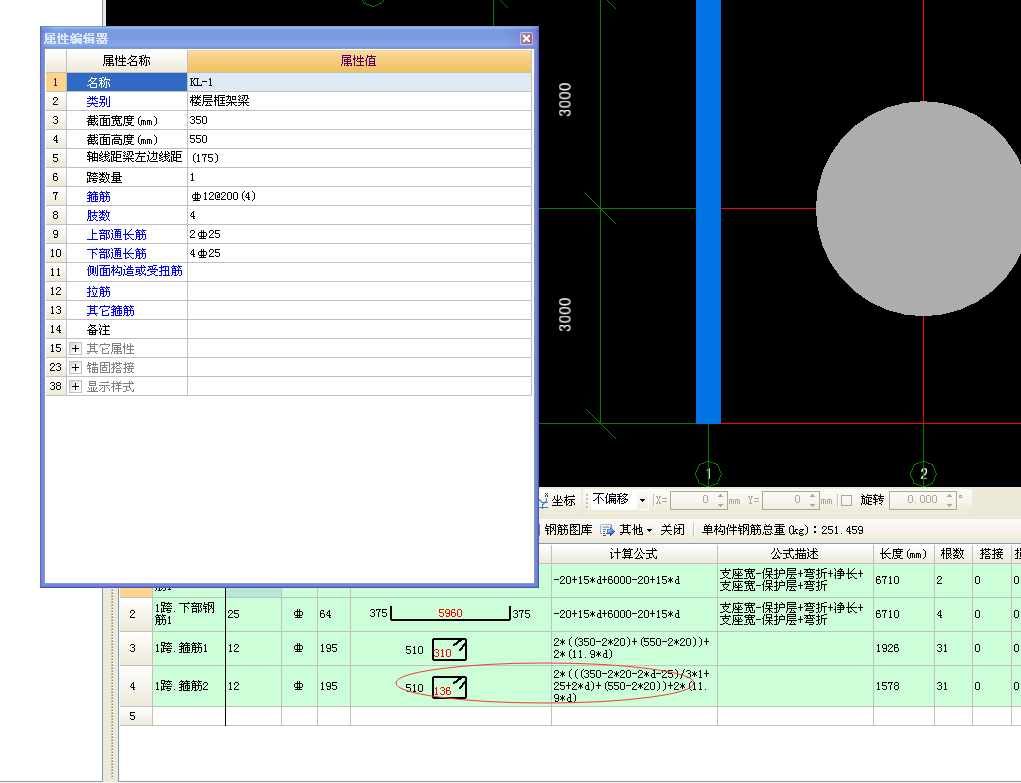Viewport: 1021px width, 783px height.
Task: Click the (175) axis distance value
Action: coord(205,158)
